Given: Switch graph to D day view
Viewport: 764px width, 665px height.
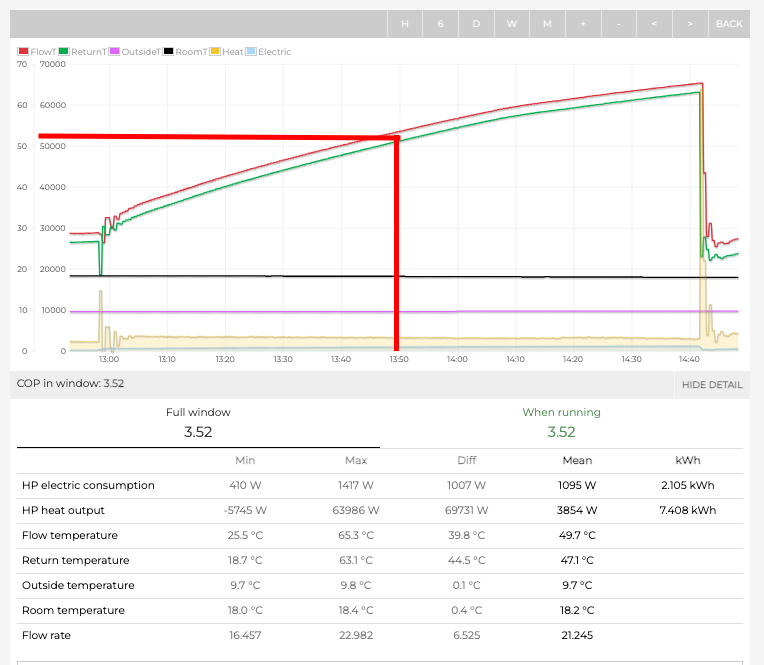Looking at the screenshot, I should (x=476, y=24).
